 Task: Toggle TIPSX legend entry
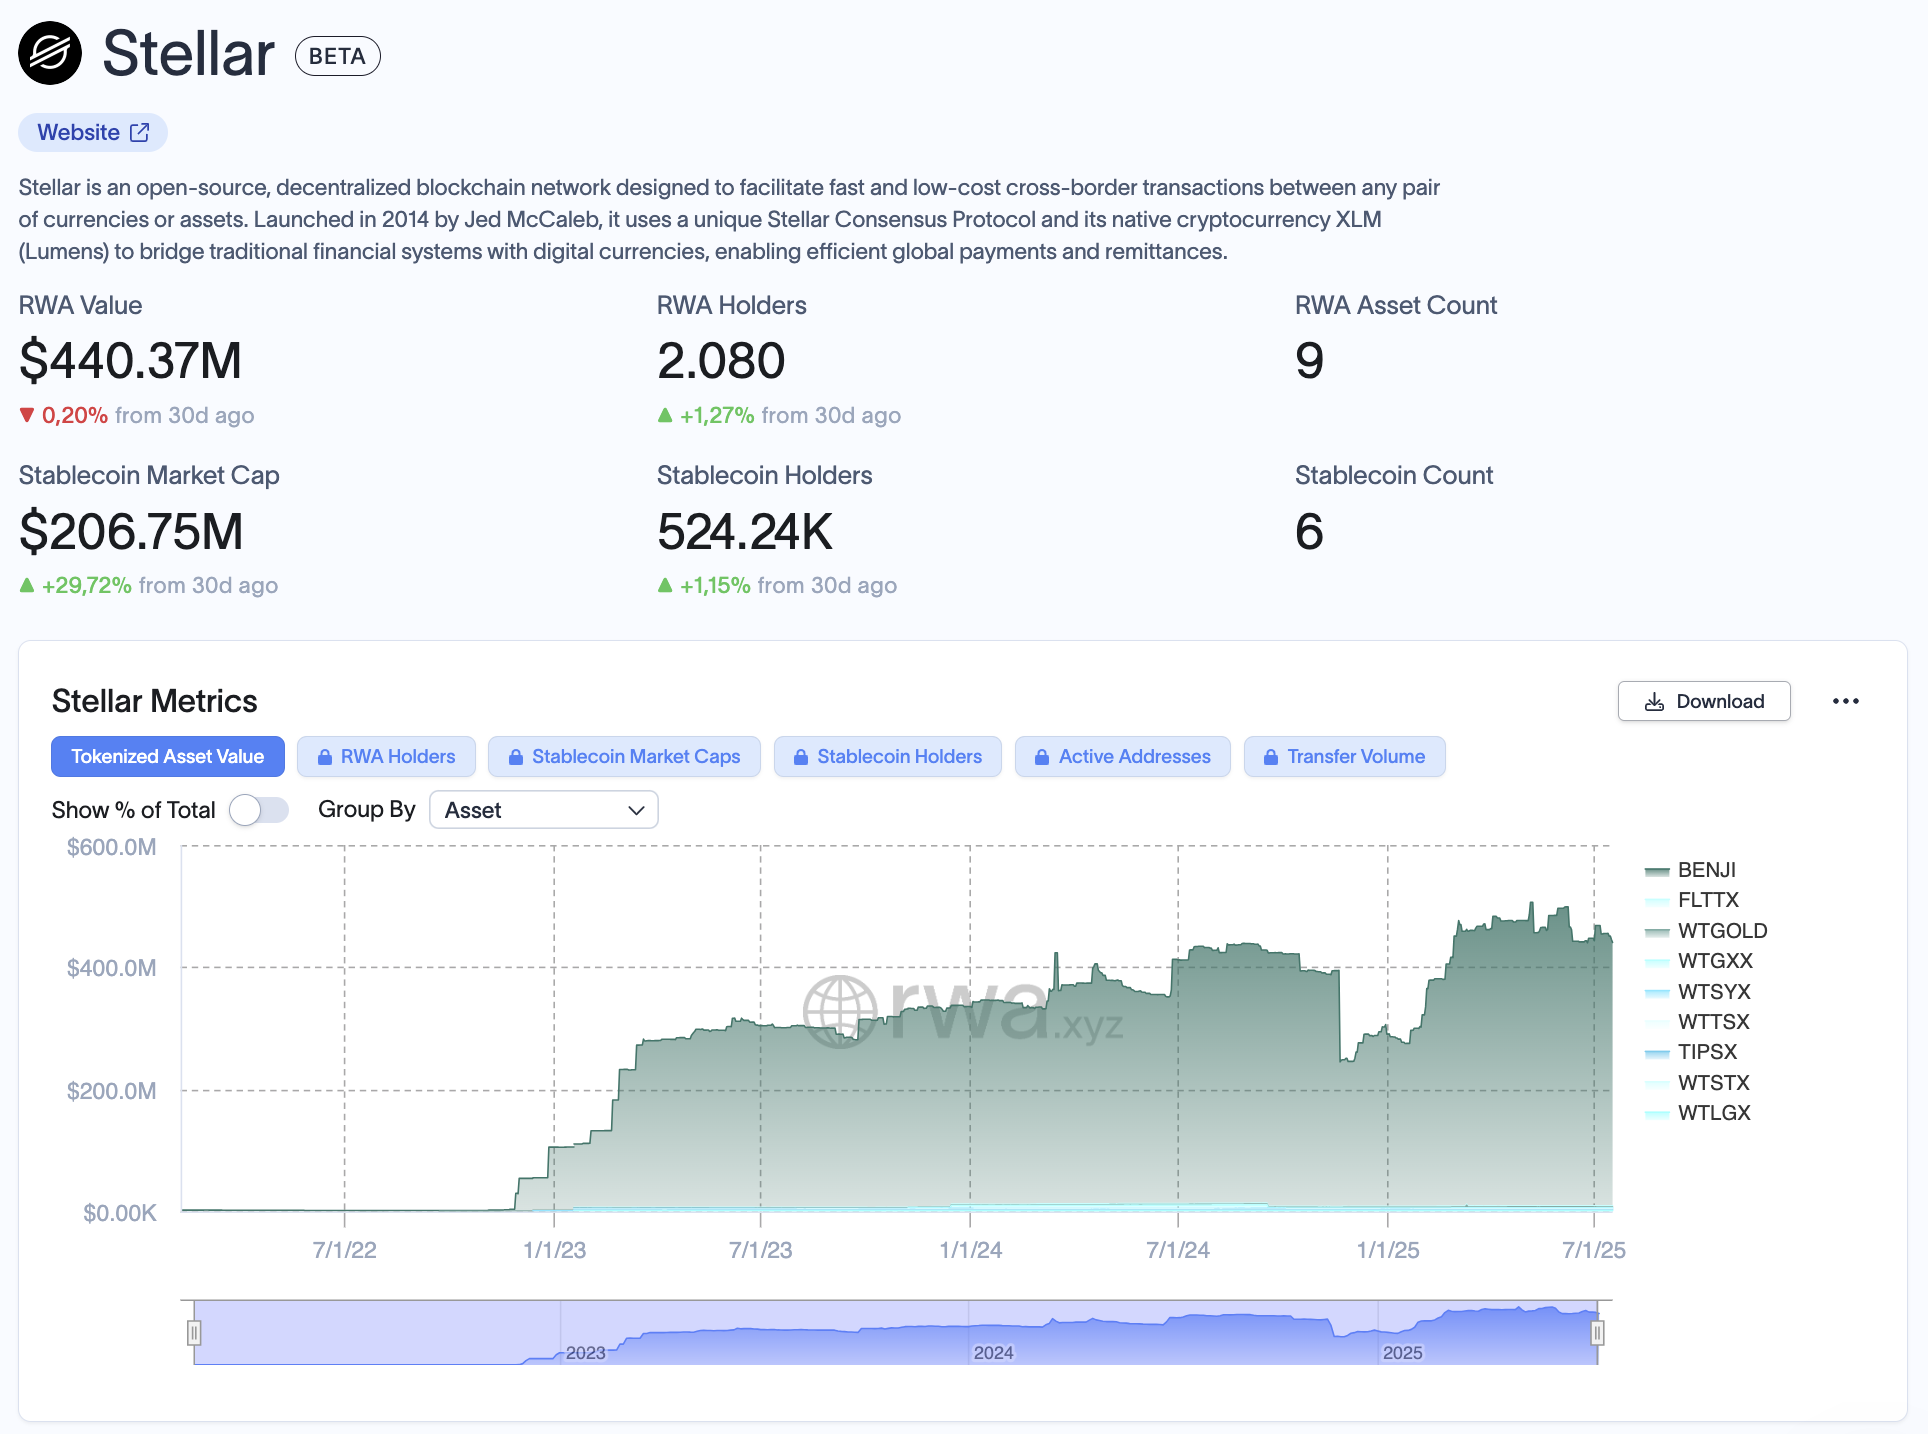1706,1052
